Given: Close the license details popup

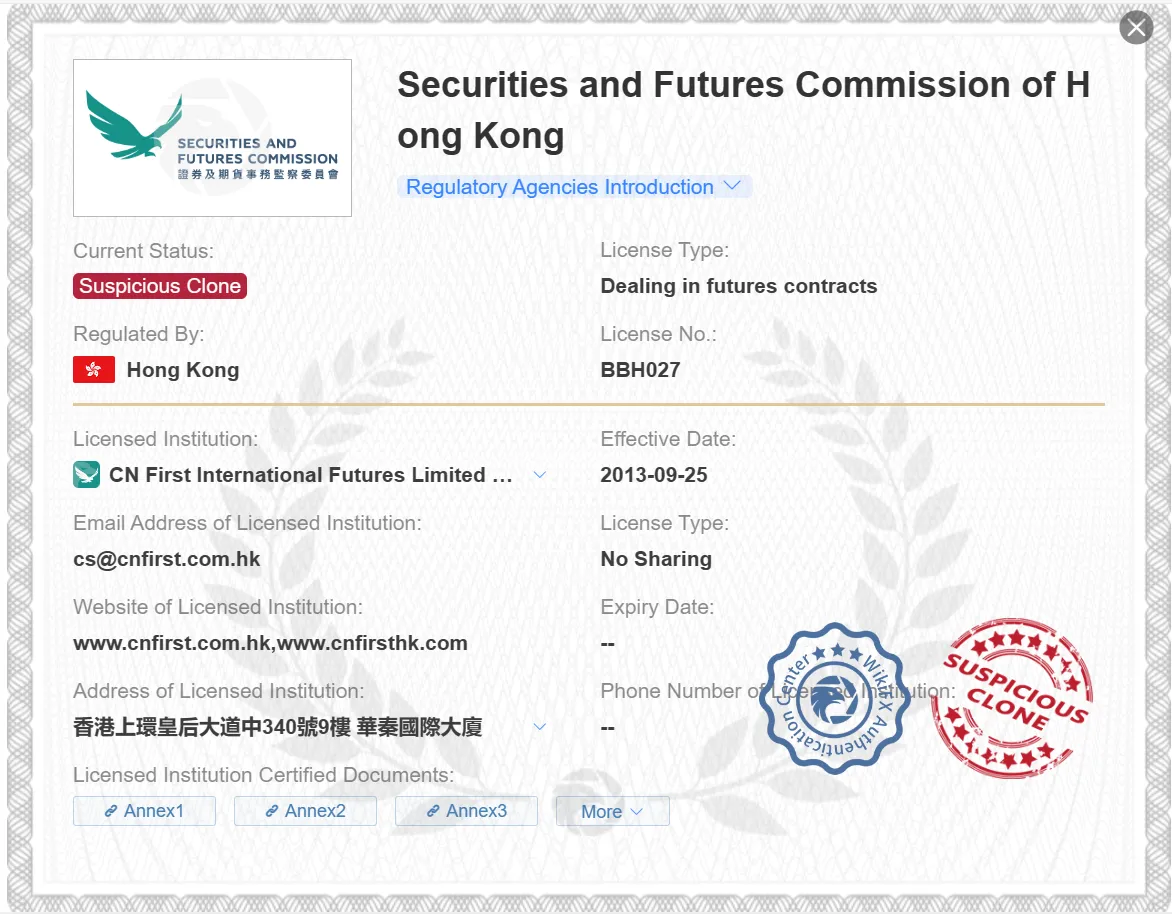Looking at the screenshot, I should pos(1136,28).
